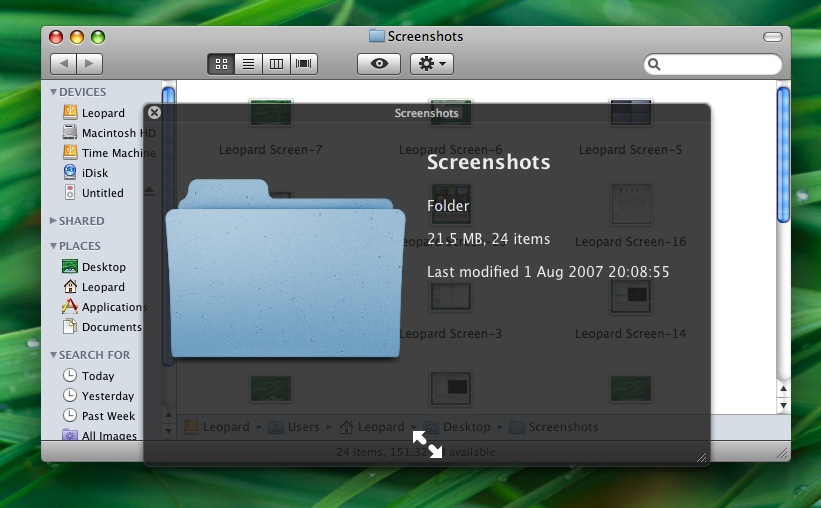Image resolution: width=821 pixels, height=508 pixels.
Task: Select the Leopard Screen-14 thumbnail
Action: click(630, 297)
